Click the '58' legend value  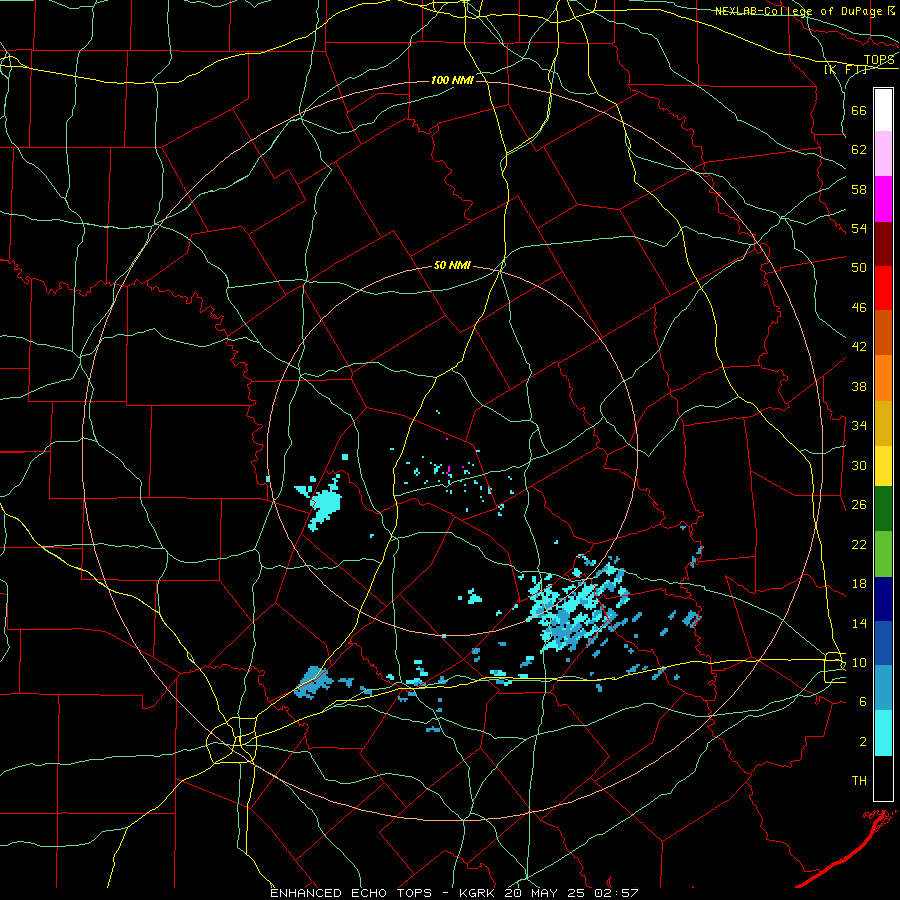click(859, 189)
